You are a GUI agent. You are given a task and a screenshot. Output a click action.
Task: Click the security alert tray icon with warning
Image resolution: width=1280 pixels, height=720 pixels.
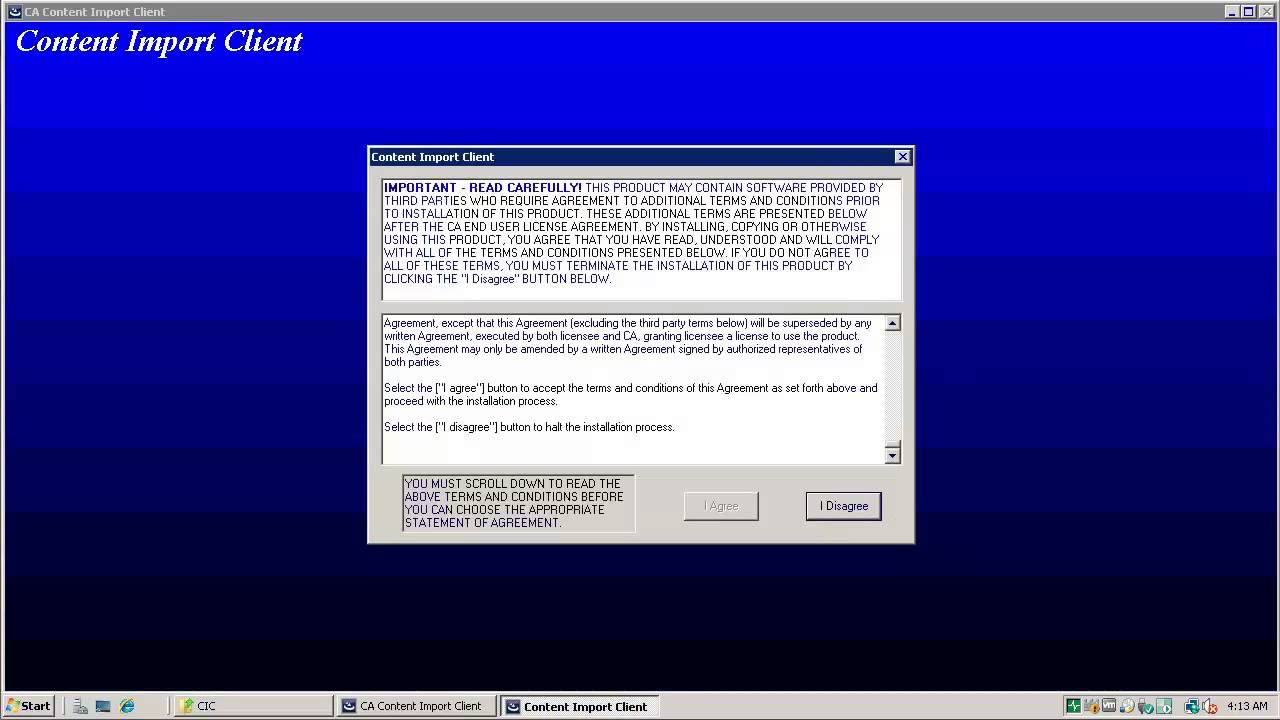point(1092,706)
